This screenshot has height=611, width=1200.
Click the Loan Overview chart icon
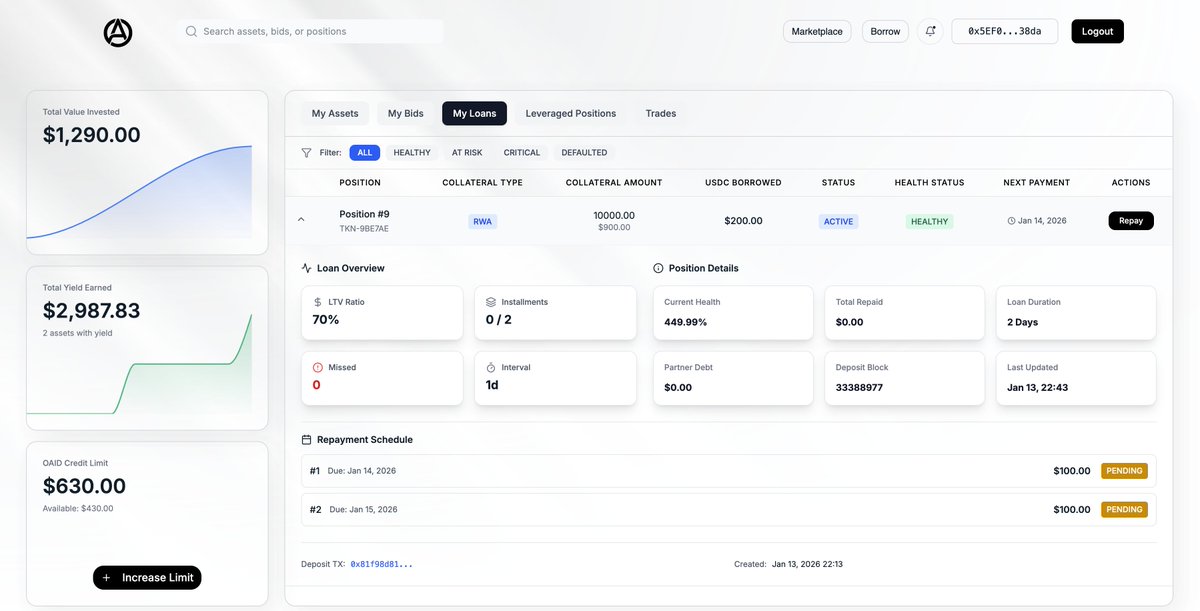(305, 267)
